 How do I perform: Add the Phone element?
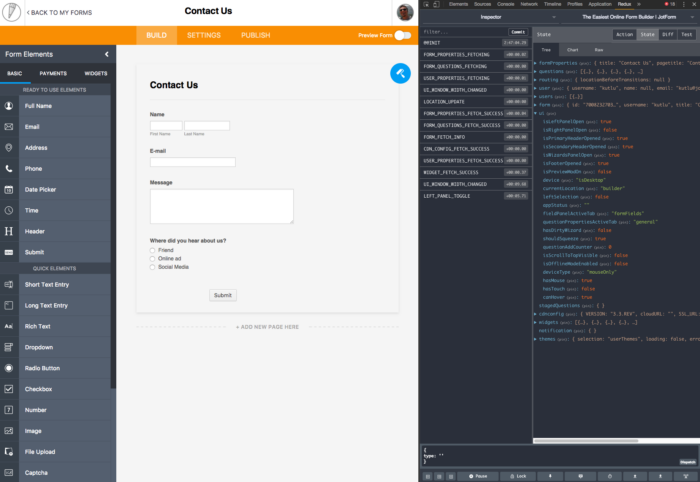(55, 169)
